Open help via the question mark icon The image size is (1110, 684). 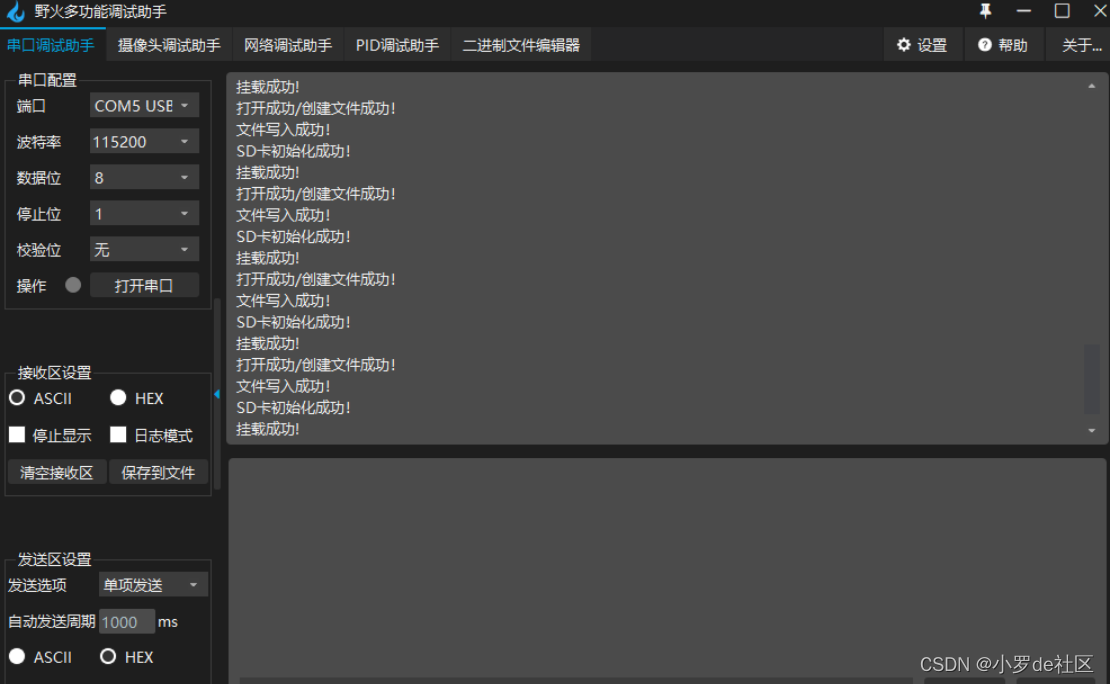[1003, 44]
